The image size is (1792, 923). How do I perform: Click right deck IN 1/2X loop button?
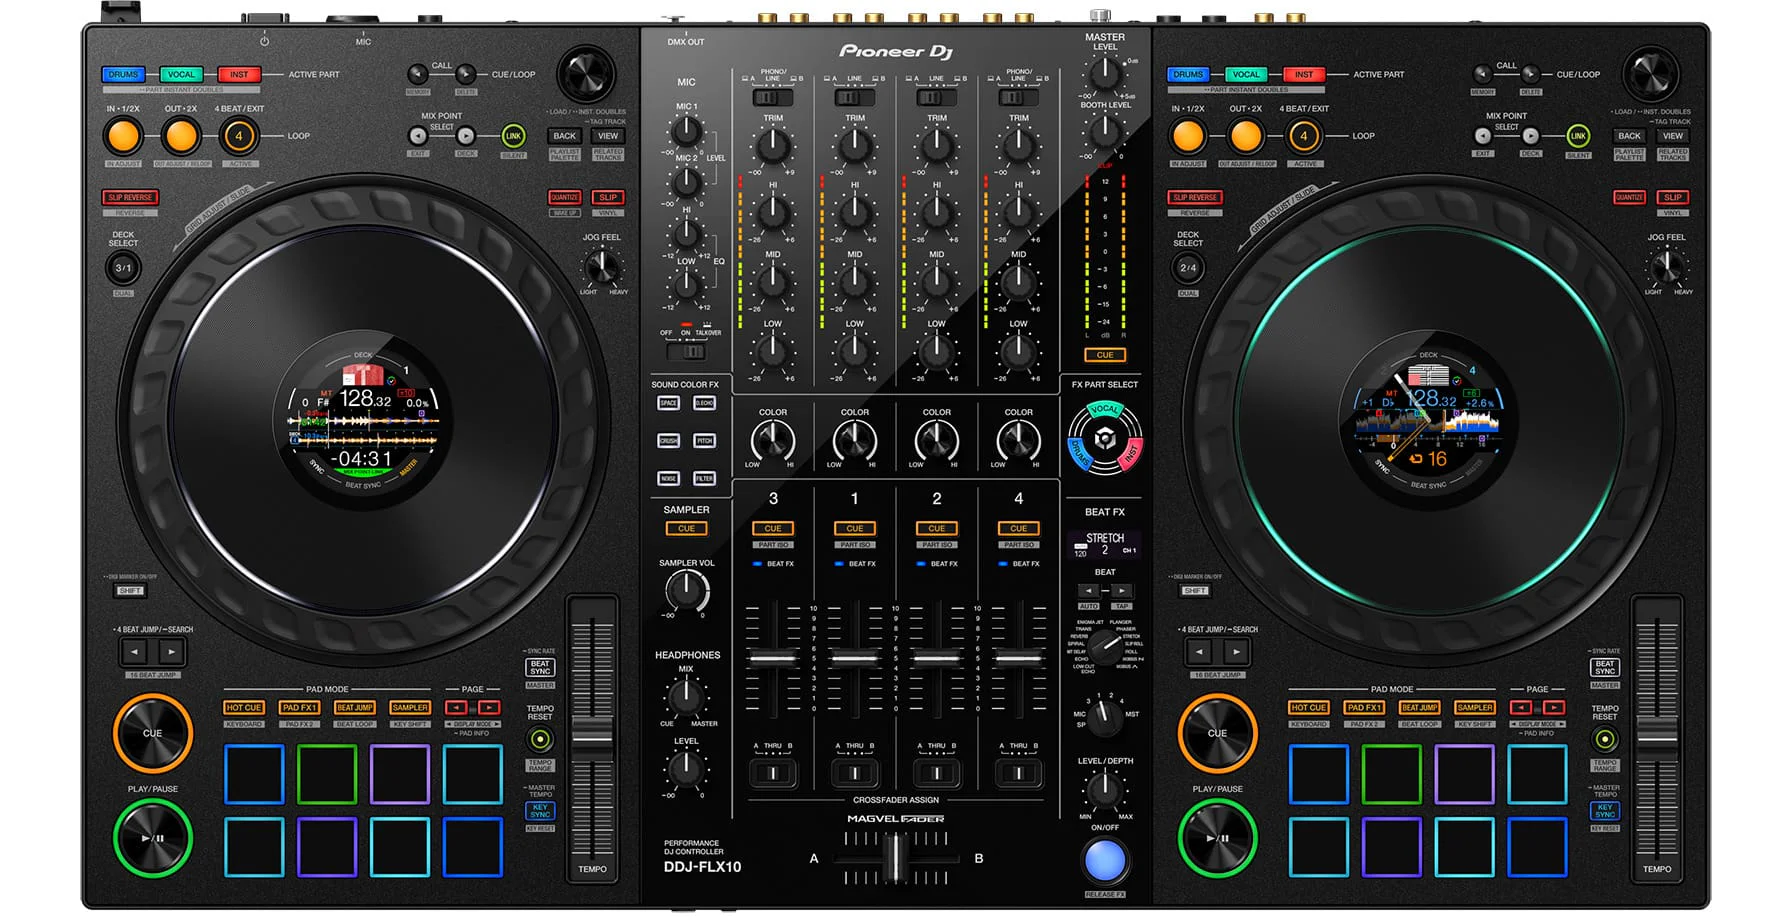coord(1188,136)
